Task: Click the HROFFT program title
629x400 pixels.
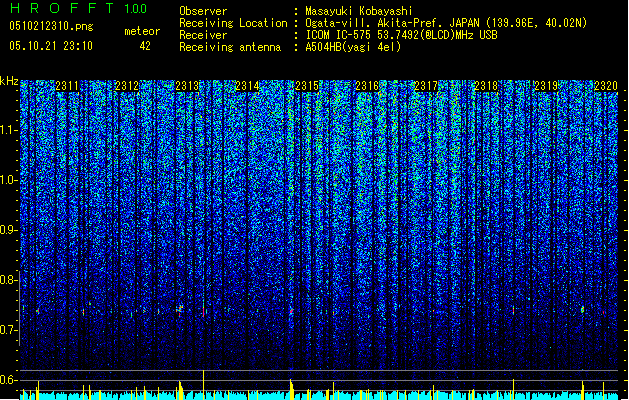Action: click(62, 8)
